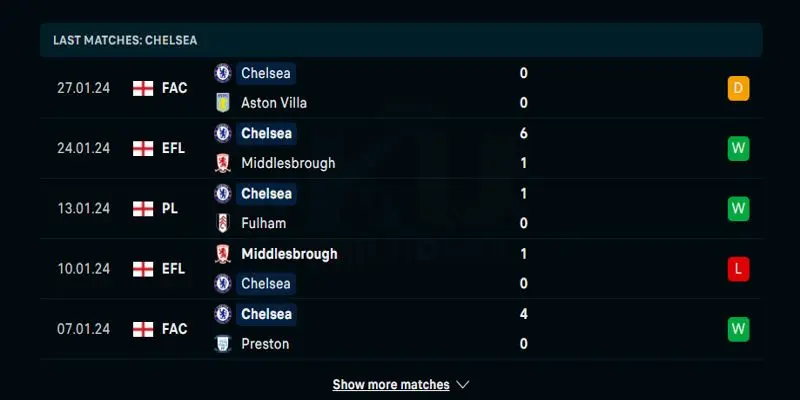The image size is (800, 400).
Task: Open Fulham team link
Action: click(x=263, y=223)
